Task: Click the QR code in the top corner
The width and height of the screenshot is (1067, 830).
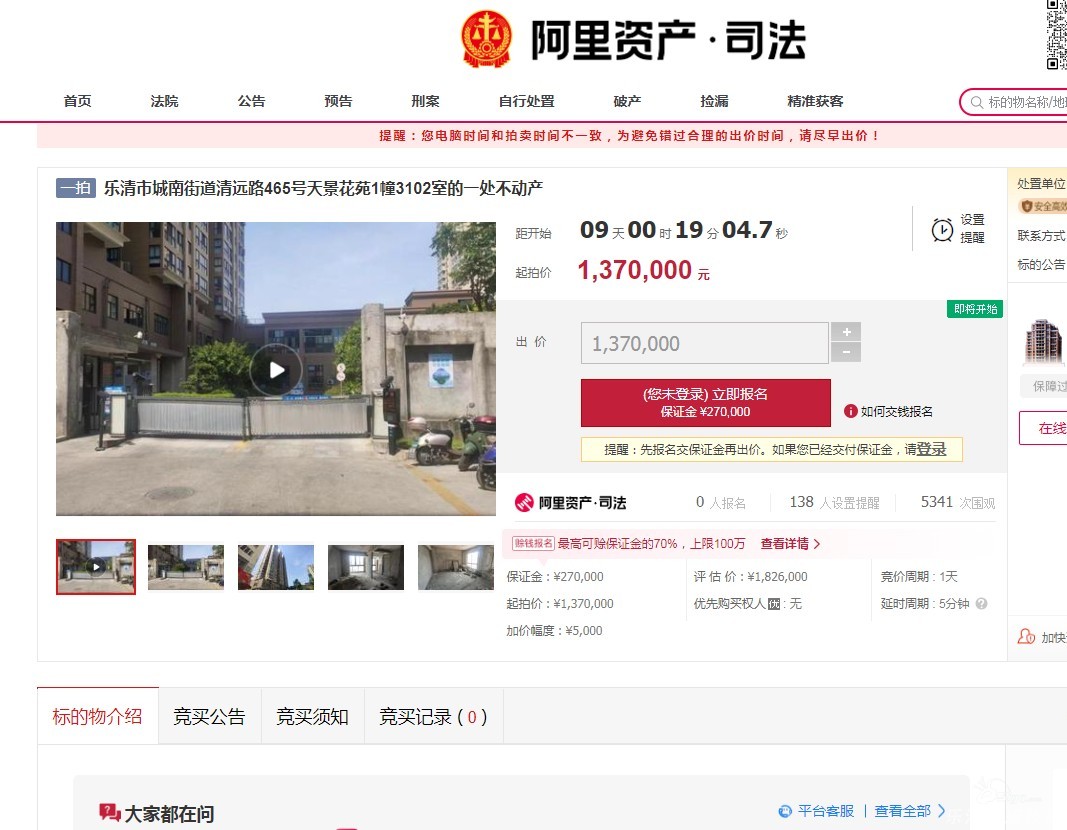Action: pyautogui.click(x=1056, y=35)
